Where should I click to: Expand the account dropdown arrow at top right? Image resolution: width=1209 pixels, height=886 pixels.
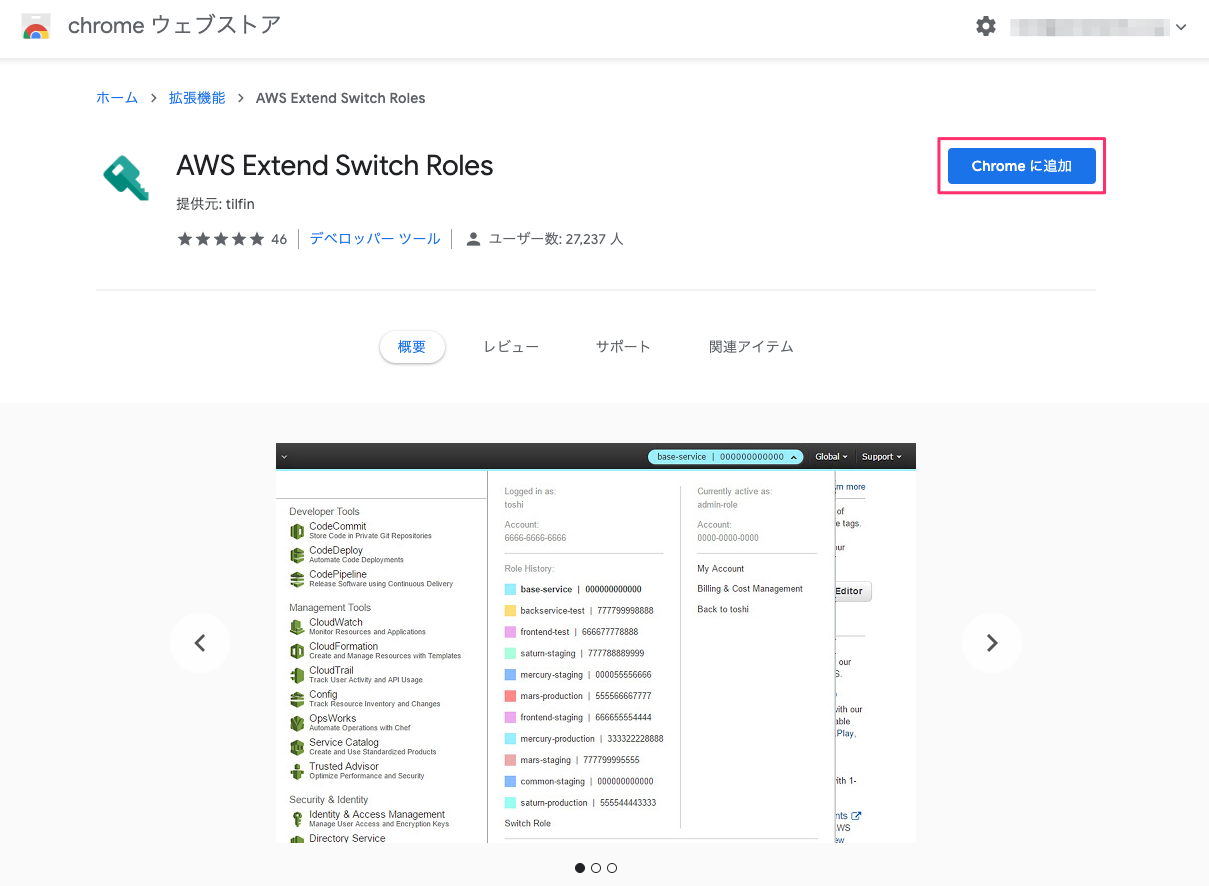click(1181, 28)
